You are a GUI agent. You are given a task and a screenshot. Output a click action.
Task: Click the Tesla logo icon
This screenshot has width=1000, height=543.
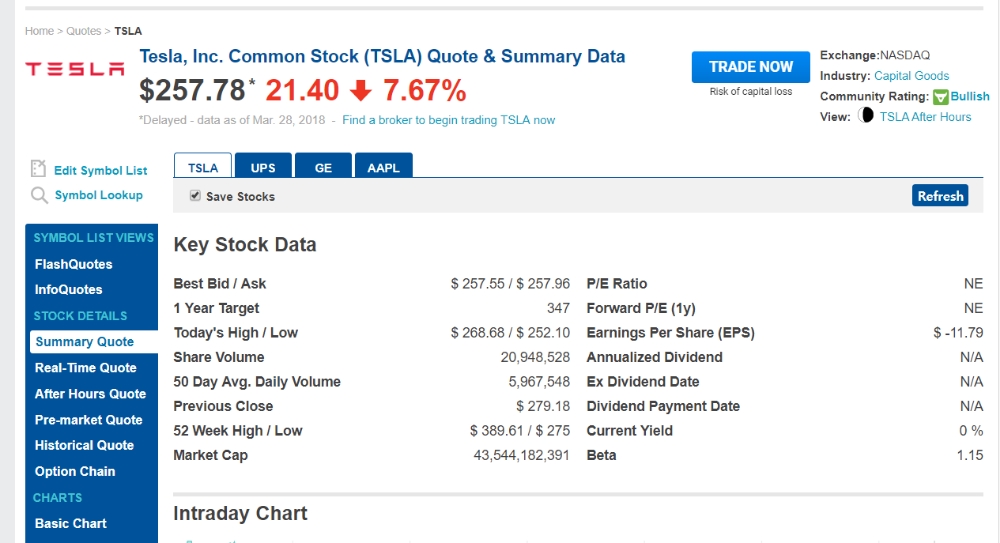click(x=75, y=69)
